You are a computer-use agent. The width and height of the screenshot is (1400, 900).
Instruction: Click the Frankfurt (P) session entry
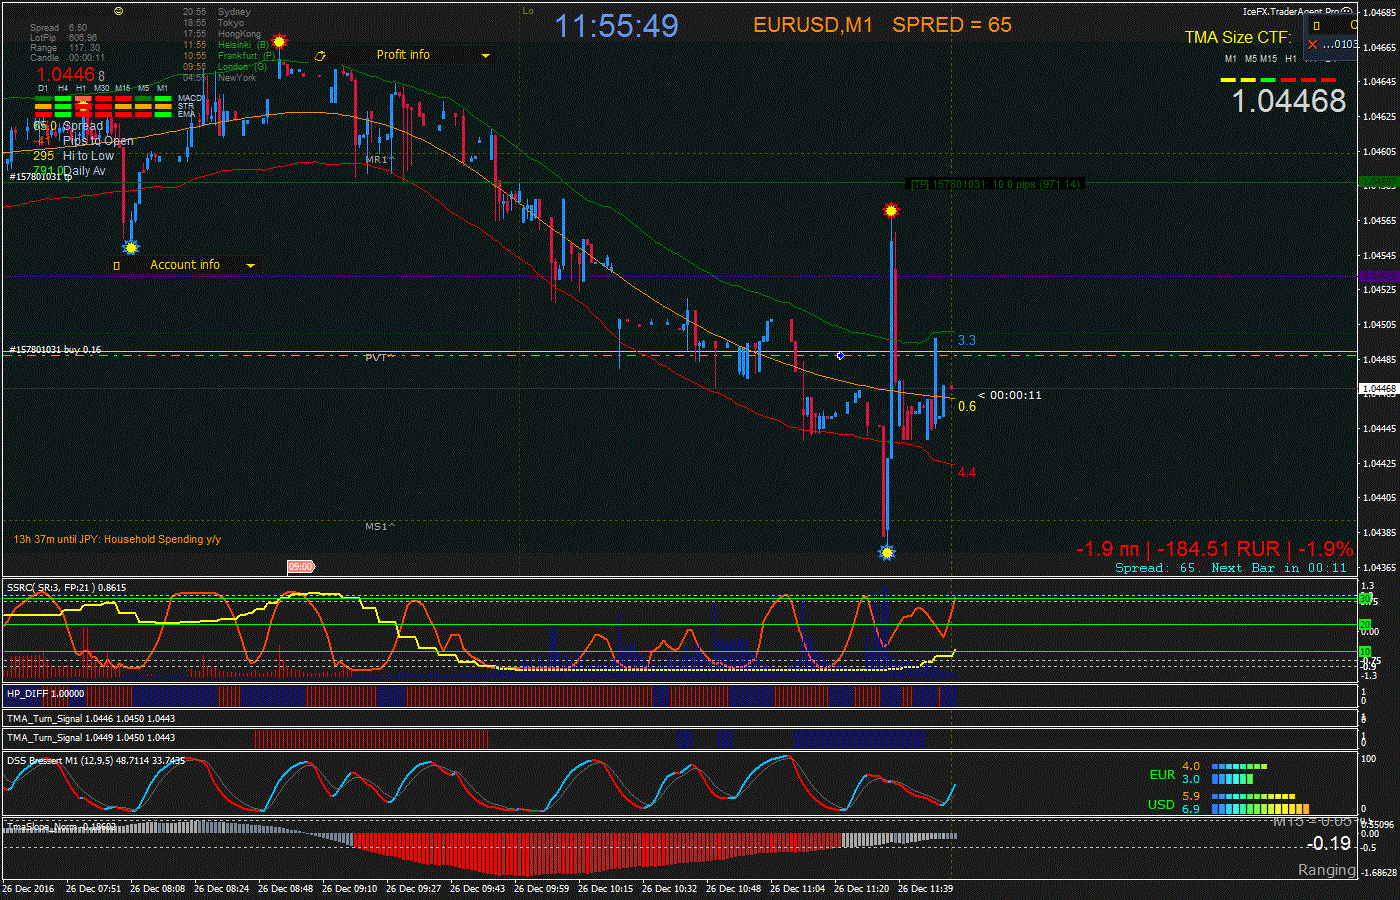click(247, 56)
